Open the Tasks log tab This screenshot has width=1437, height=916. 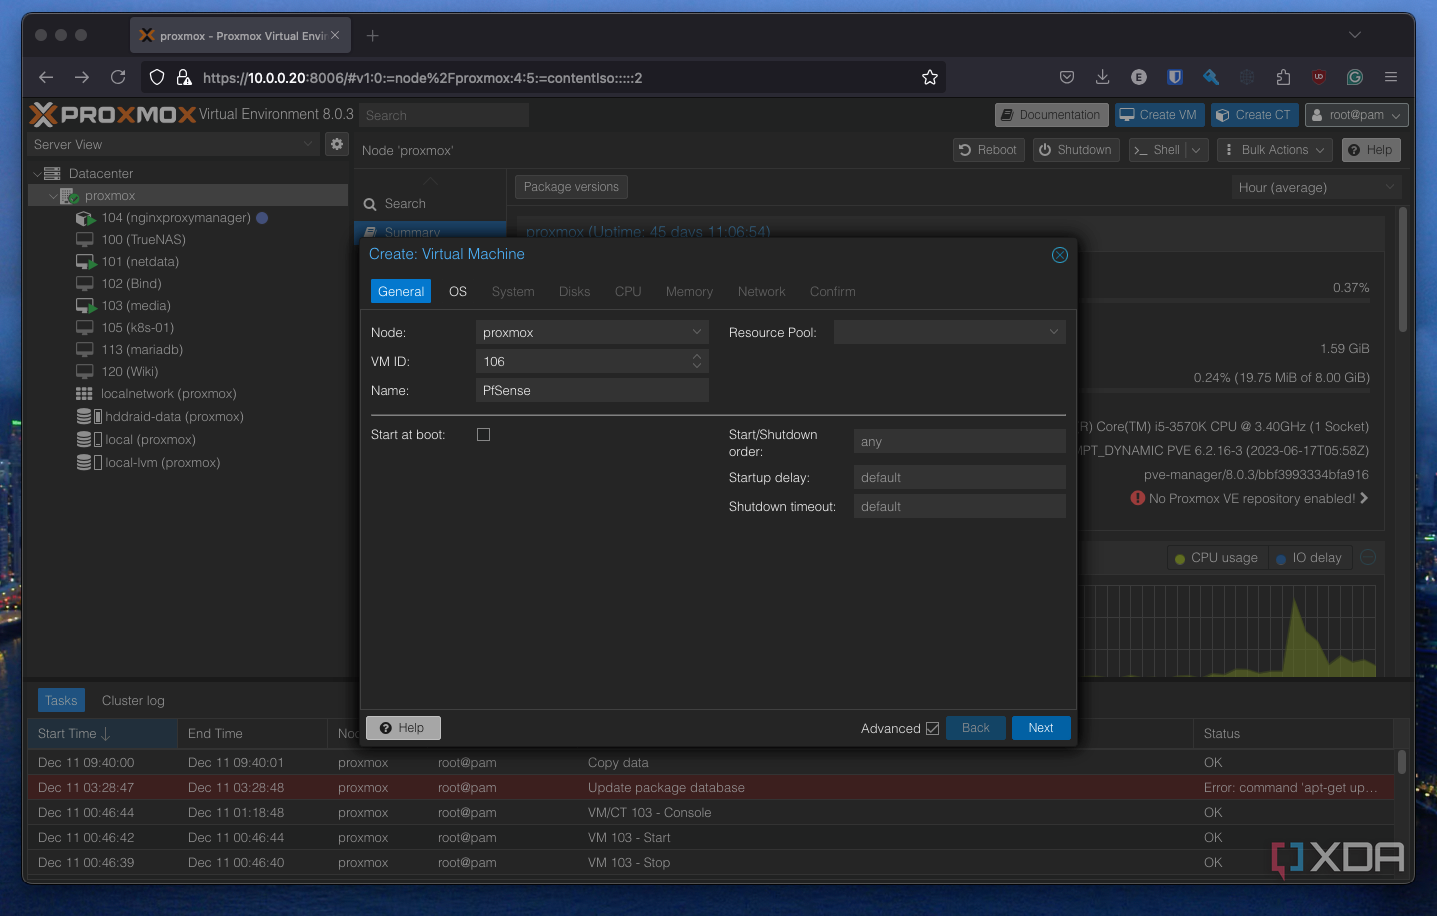(61, 700)
